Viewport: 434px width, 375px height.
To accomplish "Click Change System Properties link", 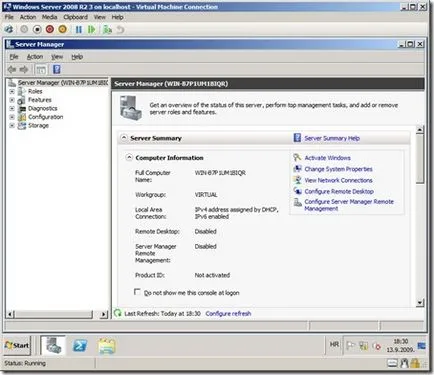I will point(338,169).
